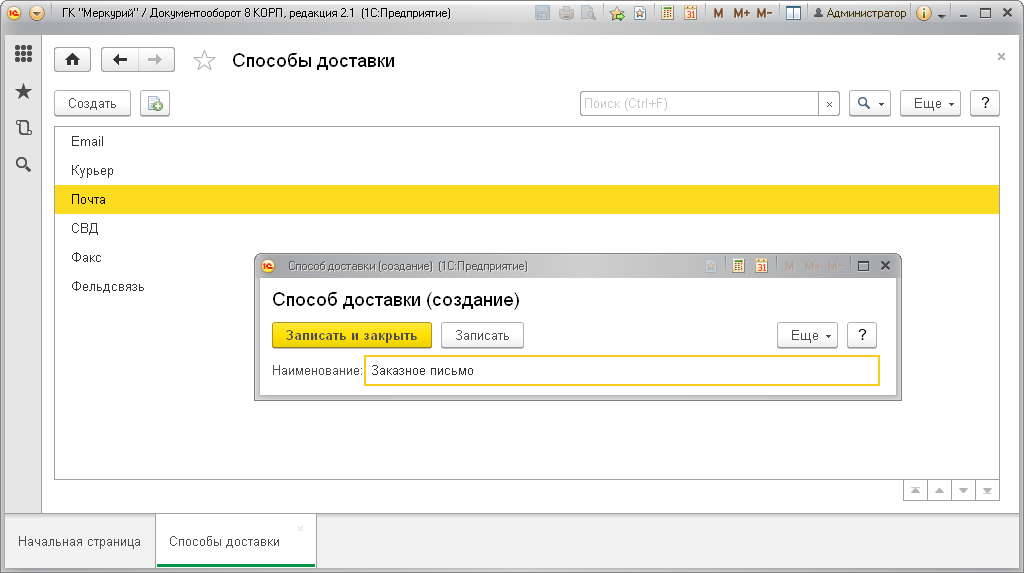The image size is (1024, 573).
Task: Open calculator icon in main title bar
Action: coord(667,13)
